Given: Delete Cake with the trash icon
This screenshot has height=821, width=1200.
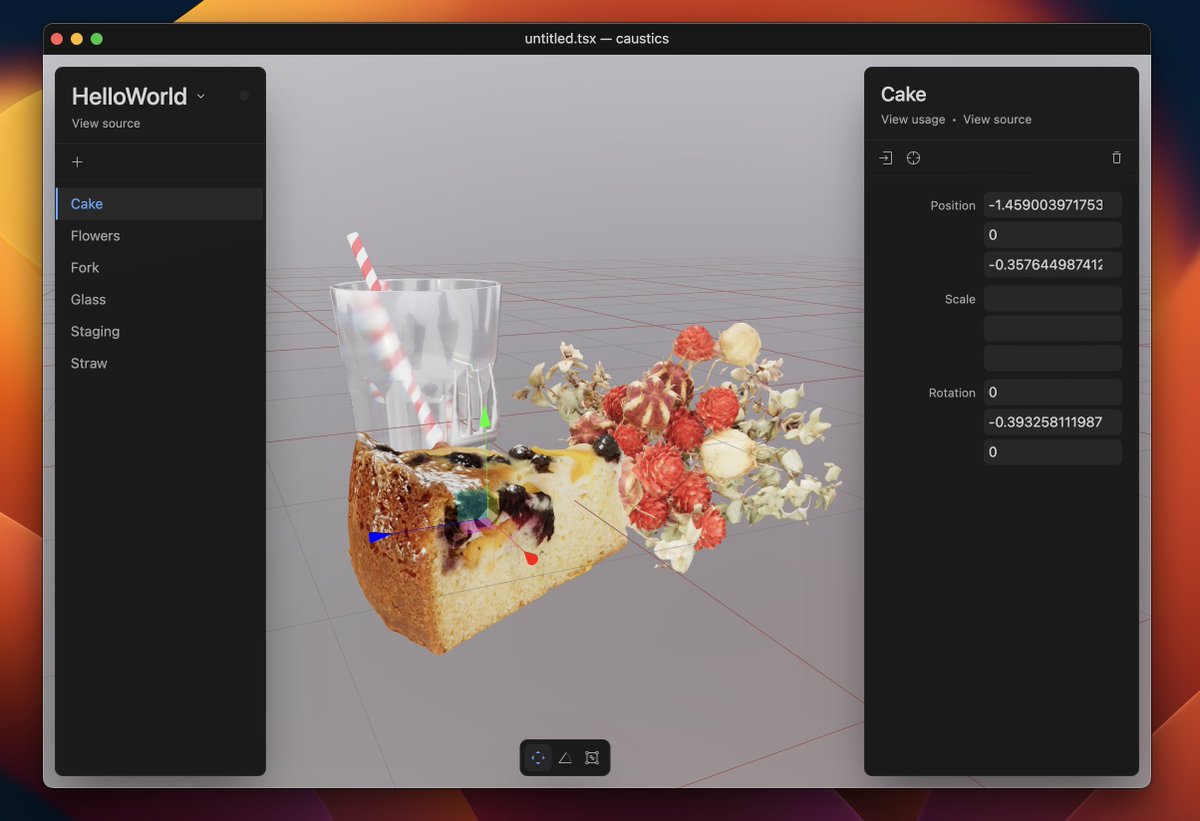Looking at the screenshot, I should (x=1117, y=158).
